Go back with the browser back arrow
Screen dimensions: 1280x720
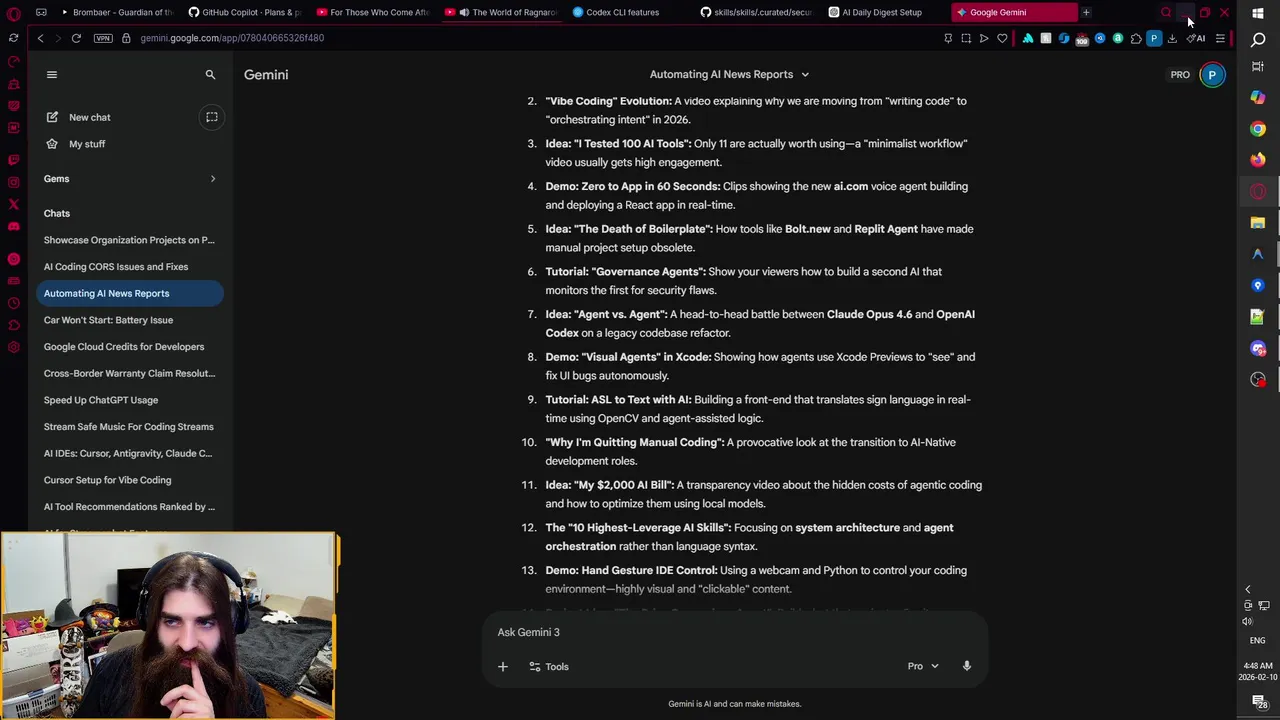pyautogui.click(x=40, y=38)
